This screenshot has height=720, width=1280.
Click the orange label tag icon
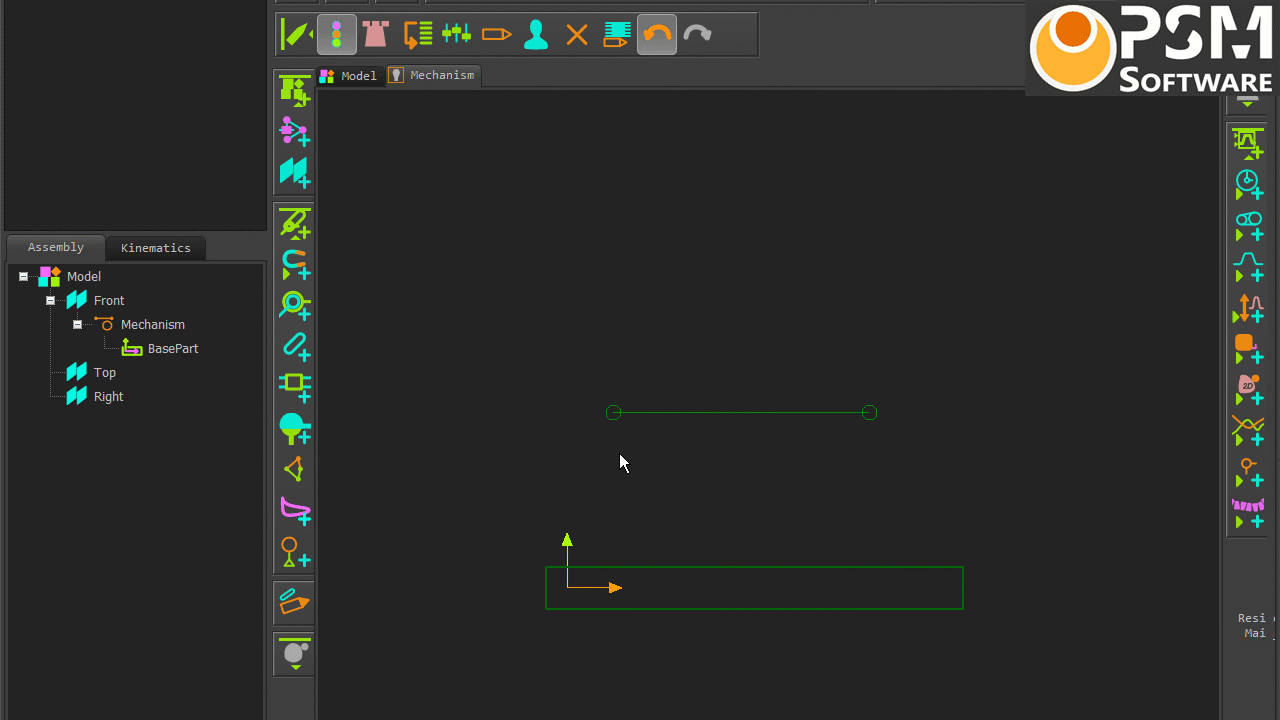click(x=496, y=35)
